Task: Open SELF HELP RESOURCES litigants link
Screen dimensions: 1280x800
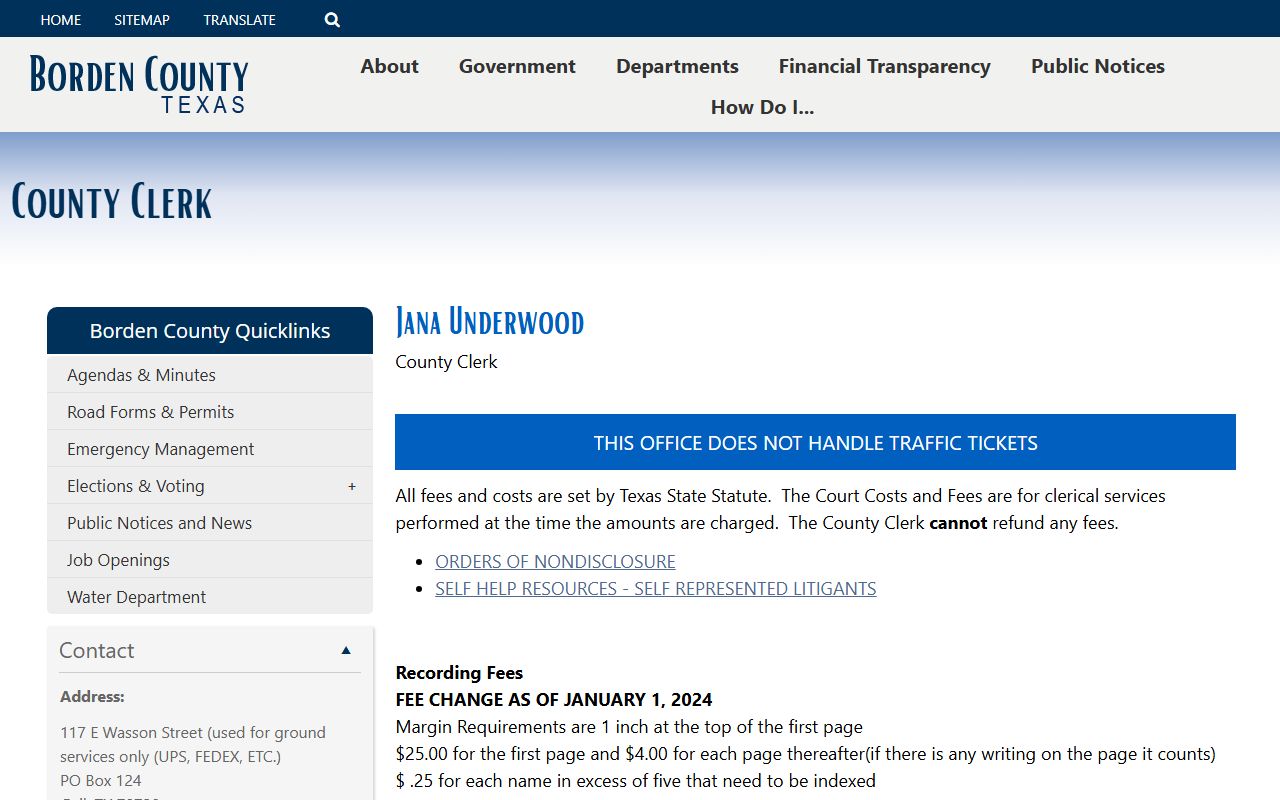Action: (656, 589)
